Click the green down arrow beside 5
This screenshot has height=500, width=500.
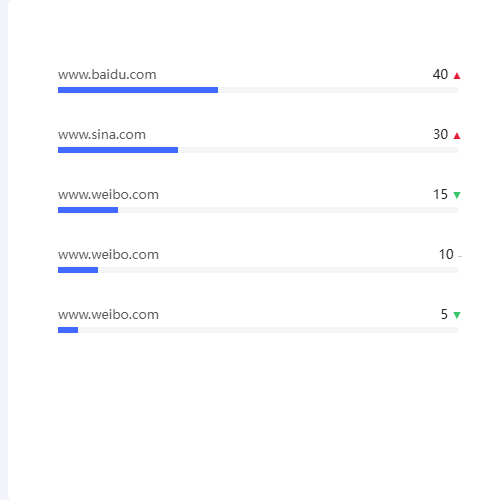pyautogui.click(x=457, y=315)
